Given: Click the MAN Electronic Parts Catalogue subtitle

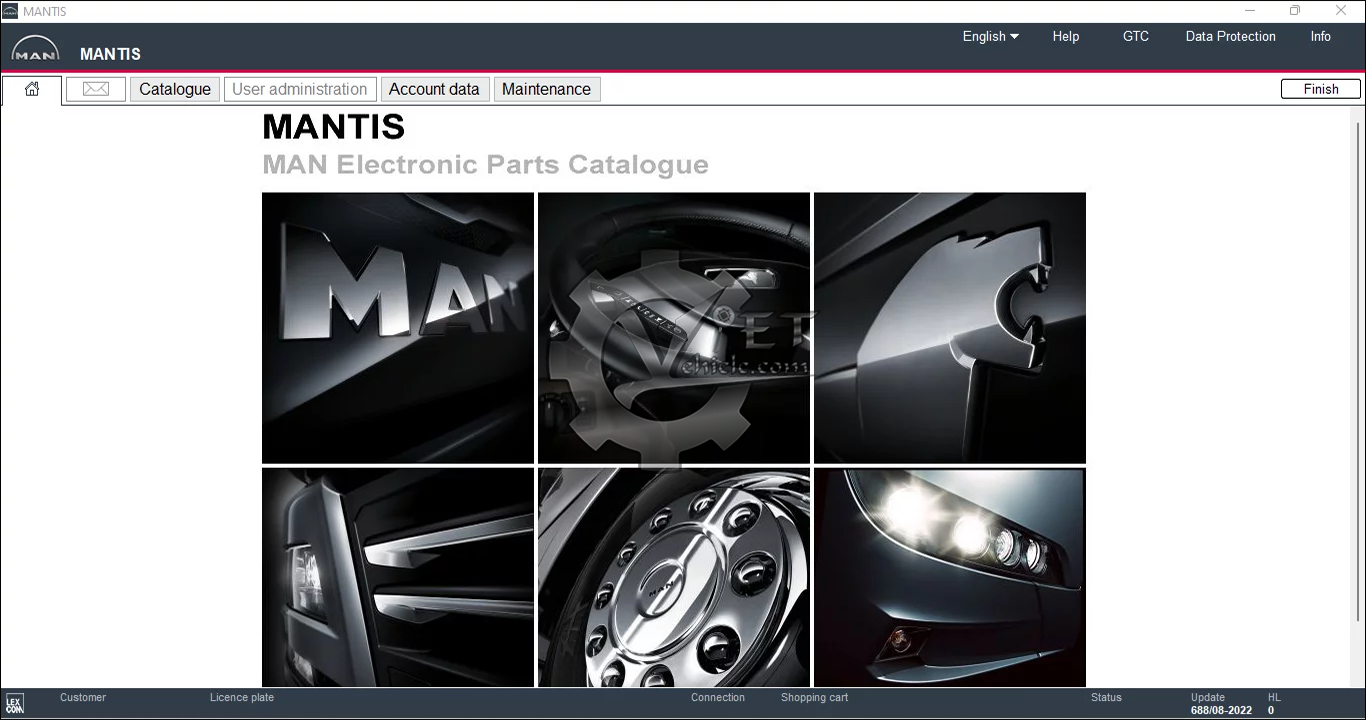Looking at the screenshot, I should coord(485,165).
